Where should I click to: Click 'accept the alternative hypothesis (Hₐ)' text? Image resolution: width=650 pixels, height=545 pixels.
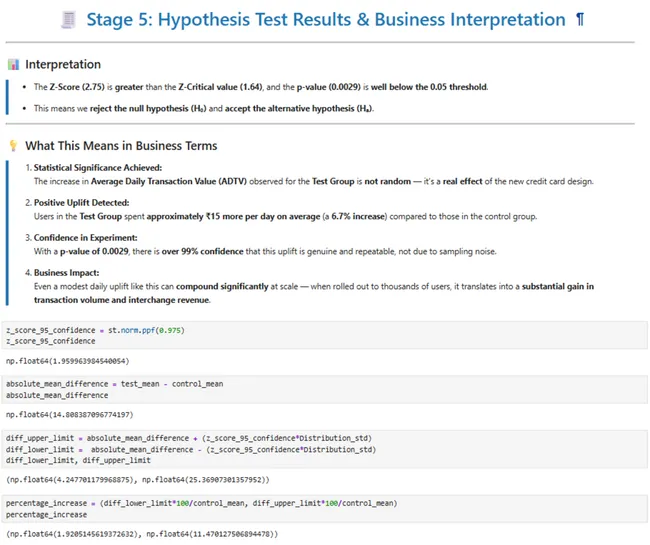pos(298,109)
